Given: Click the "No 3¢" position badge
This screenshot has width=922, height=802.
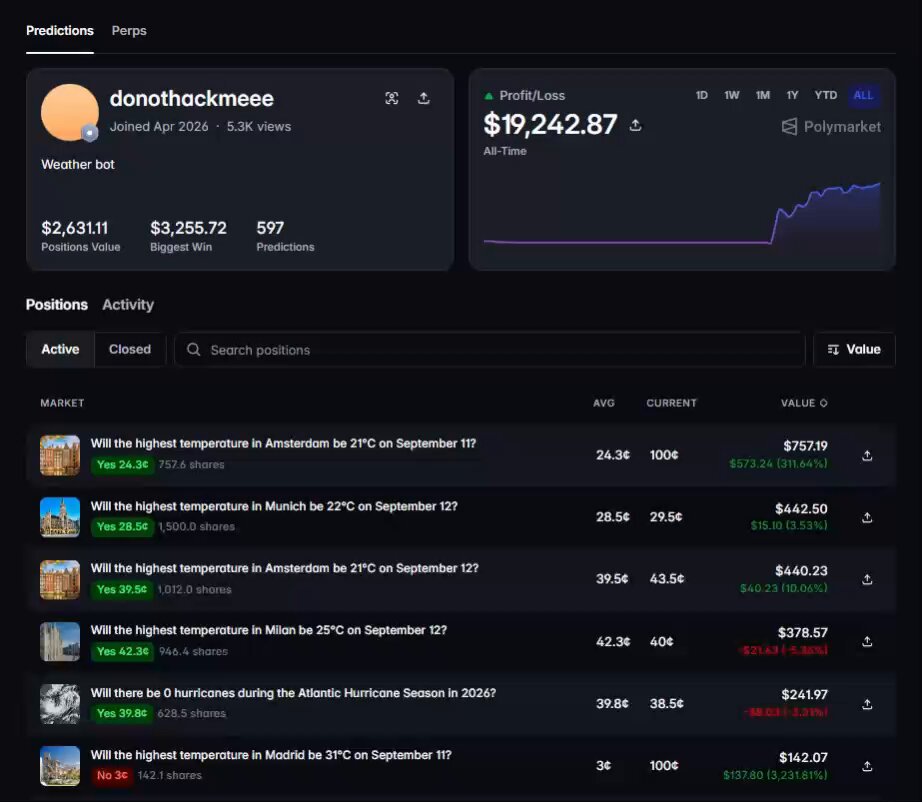Looking at the screenshot, I should click(x=112, y=776).
